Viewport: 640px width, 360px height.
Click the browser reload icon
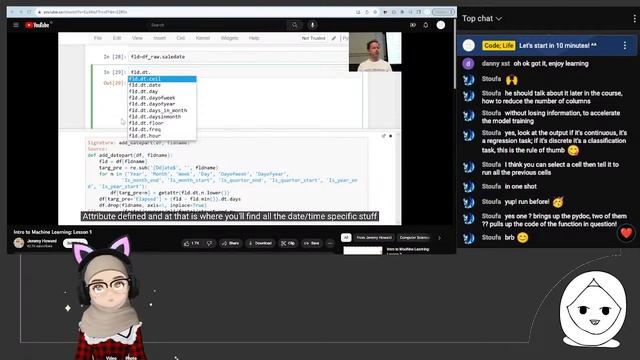[x=29, y=12]
